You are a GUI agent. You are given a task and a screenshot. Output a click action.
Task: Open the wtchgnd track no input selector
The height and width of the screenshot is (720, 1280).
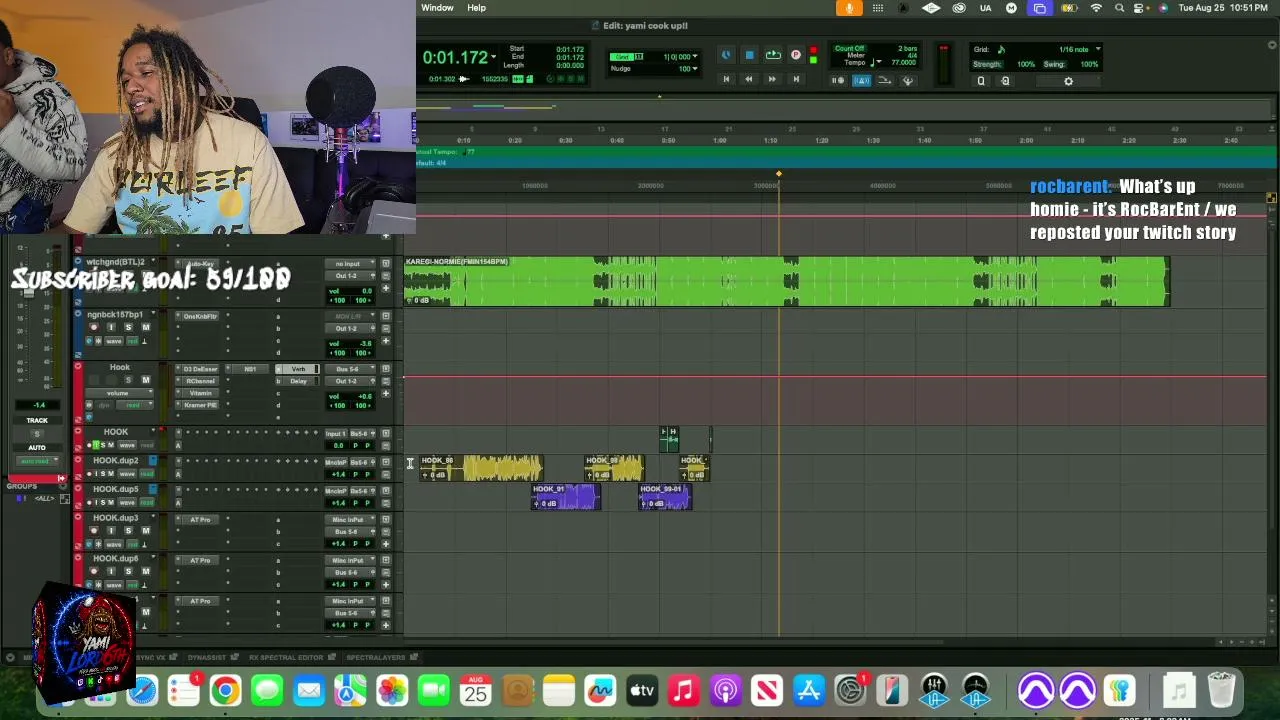[348, 264]
